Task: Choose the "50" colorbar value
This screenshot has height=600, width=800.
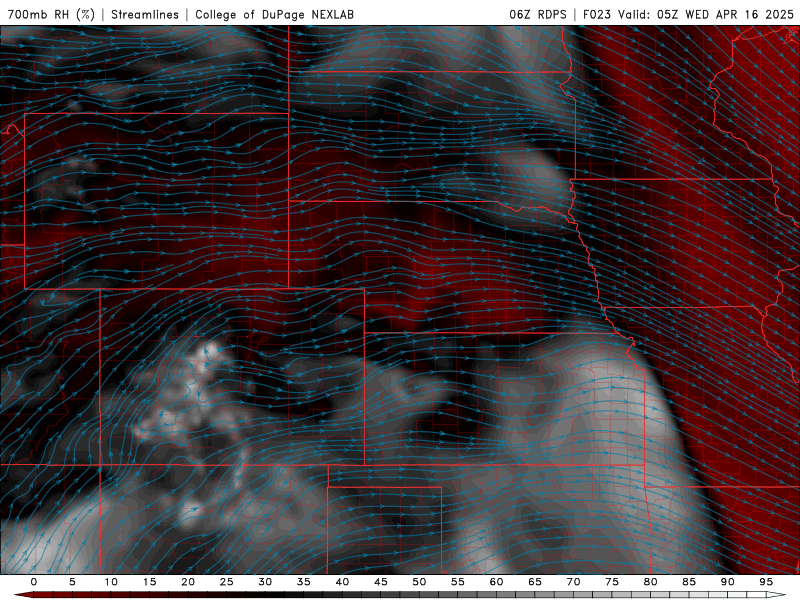Action: [x=419, y=582]
